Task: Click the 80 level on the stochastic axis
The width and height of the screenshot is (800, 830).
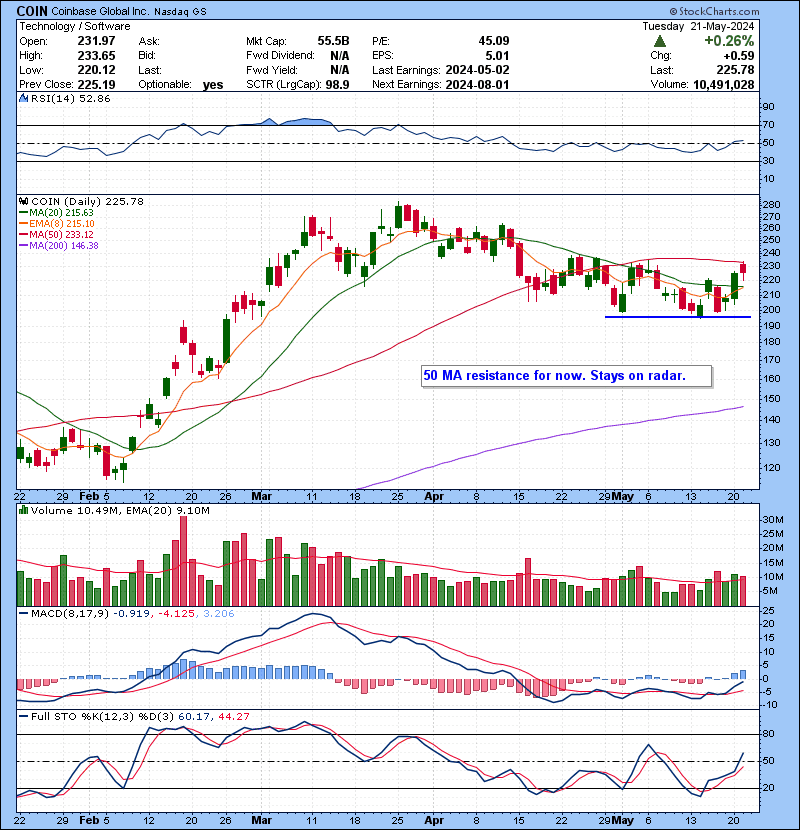Action: pos(769,734)
